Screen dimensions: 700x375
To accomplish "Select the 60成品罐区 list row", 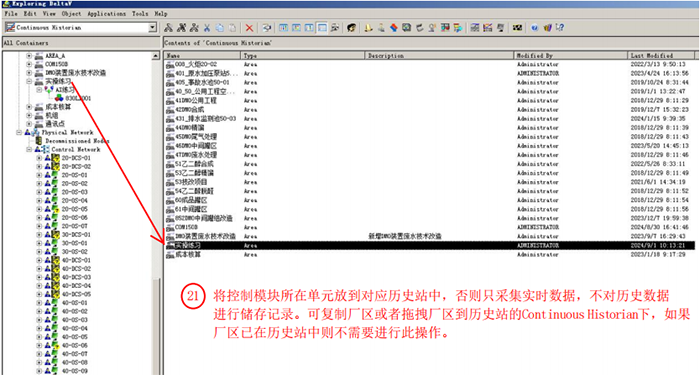I will point(429,200).
